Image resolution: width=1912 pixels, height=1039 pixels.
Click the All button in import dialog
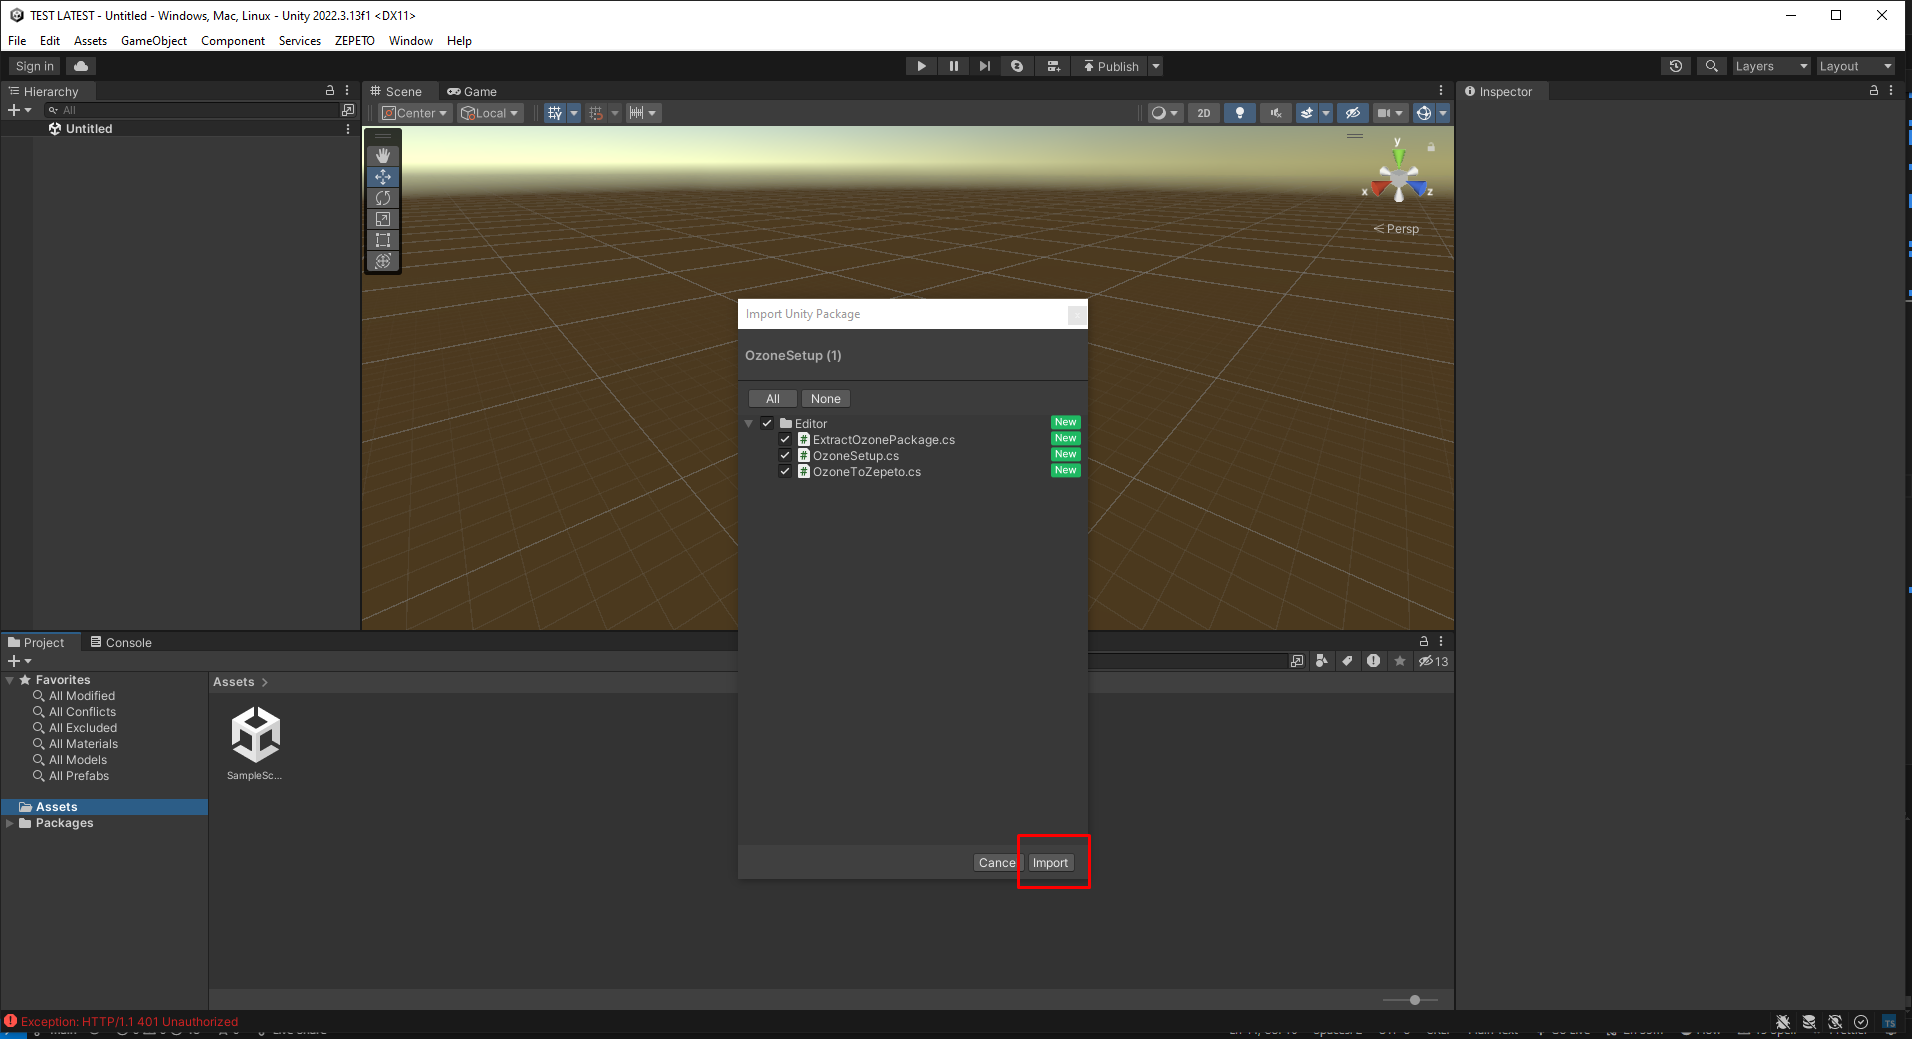pyautogui.click(x=773, y=398)
